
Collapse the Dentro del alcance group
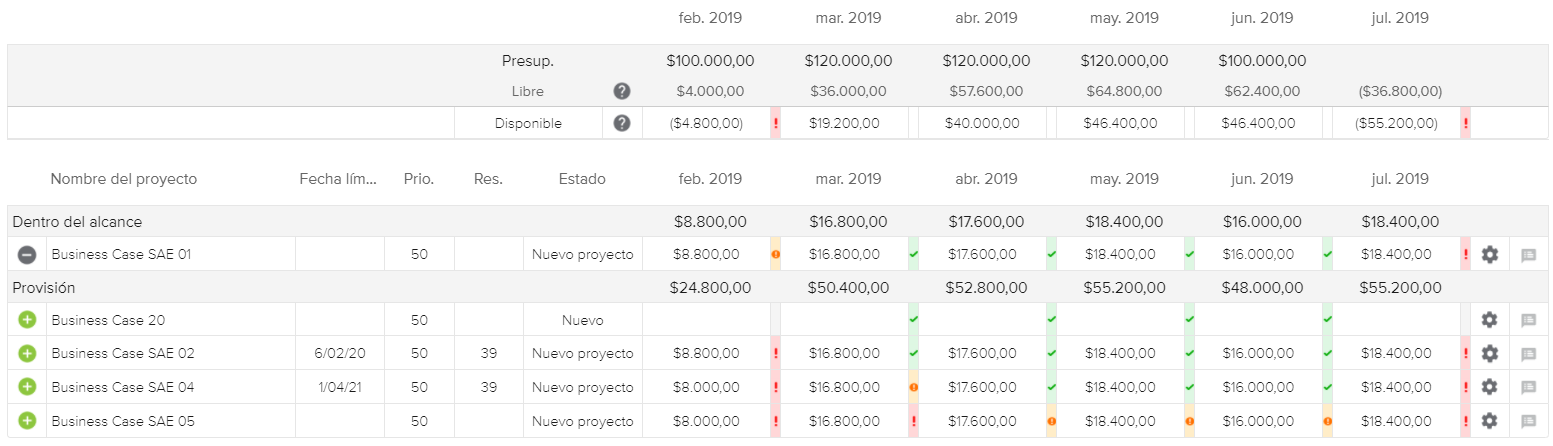pos(77,221)
